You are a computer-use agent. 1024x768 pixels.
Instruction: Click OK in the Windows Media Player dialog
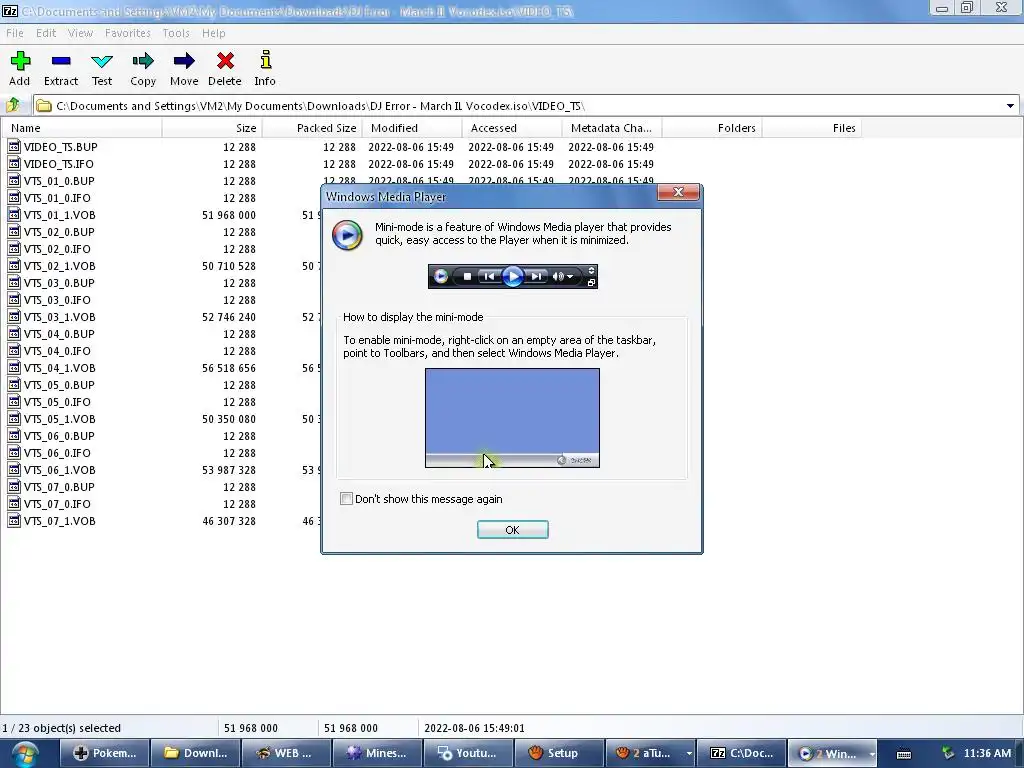[513, 530]
